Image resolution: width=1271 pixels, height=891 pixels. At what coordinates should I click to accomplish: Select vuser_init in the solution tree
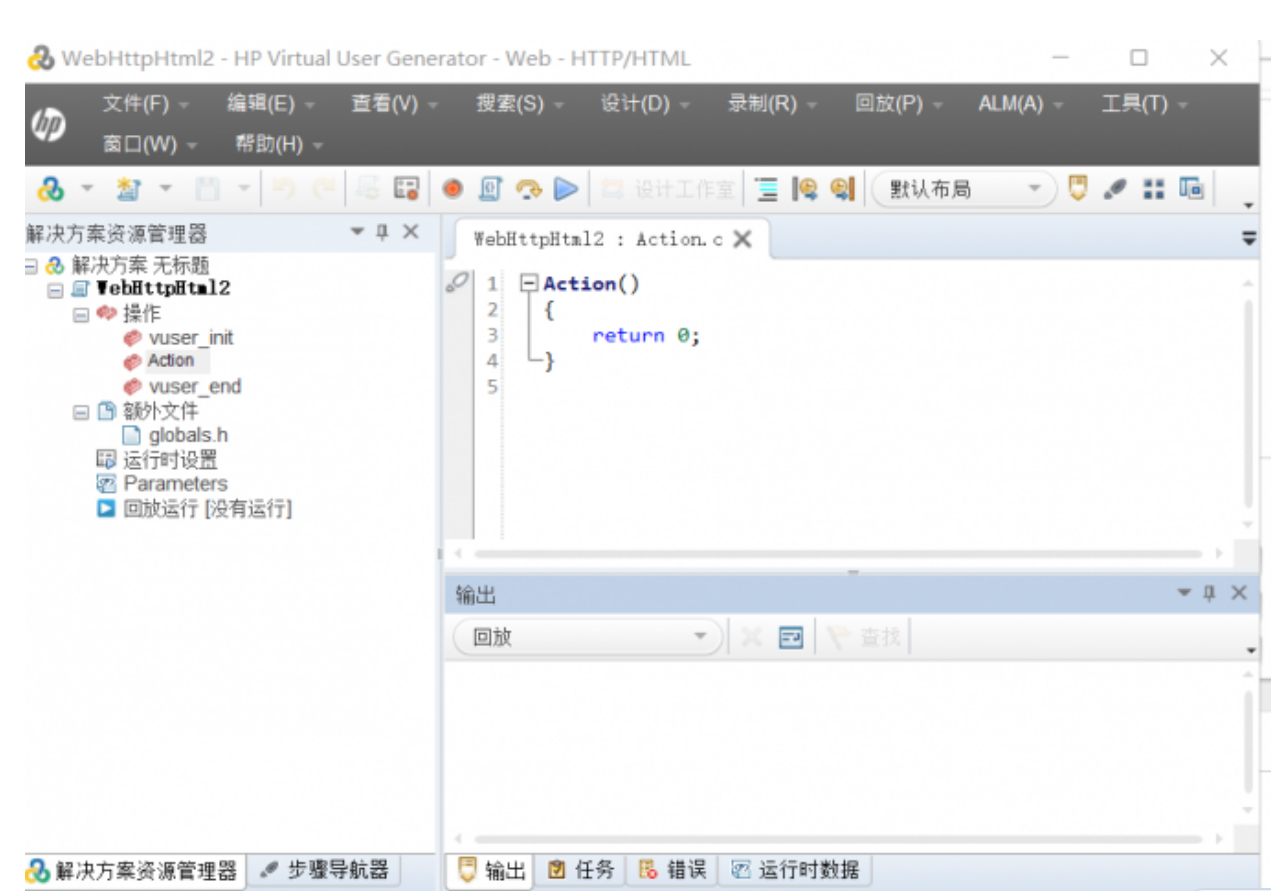pos(190,338)
